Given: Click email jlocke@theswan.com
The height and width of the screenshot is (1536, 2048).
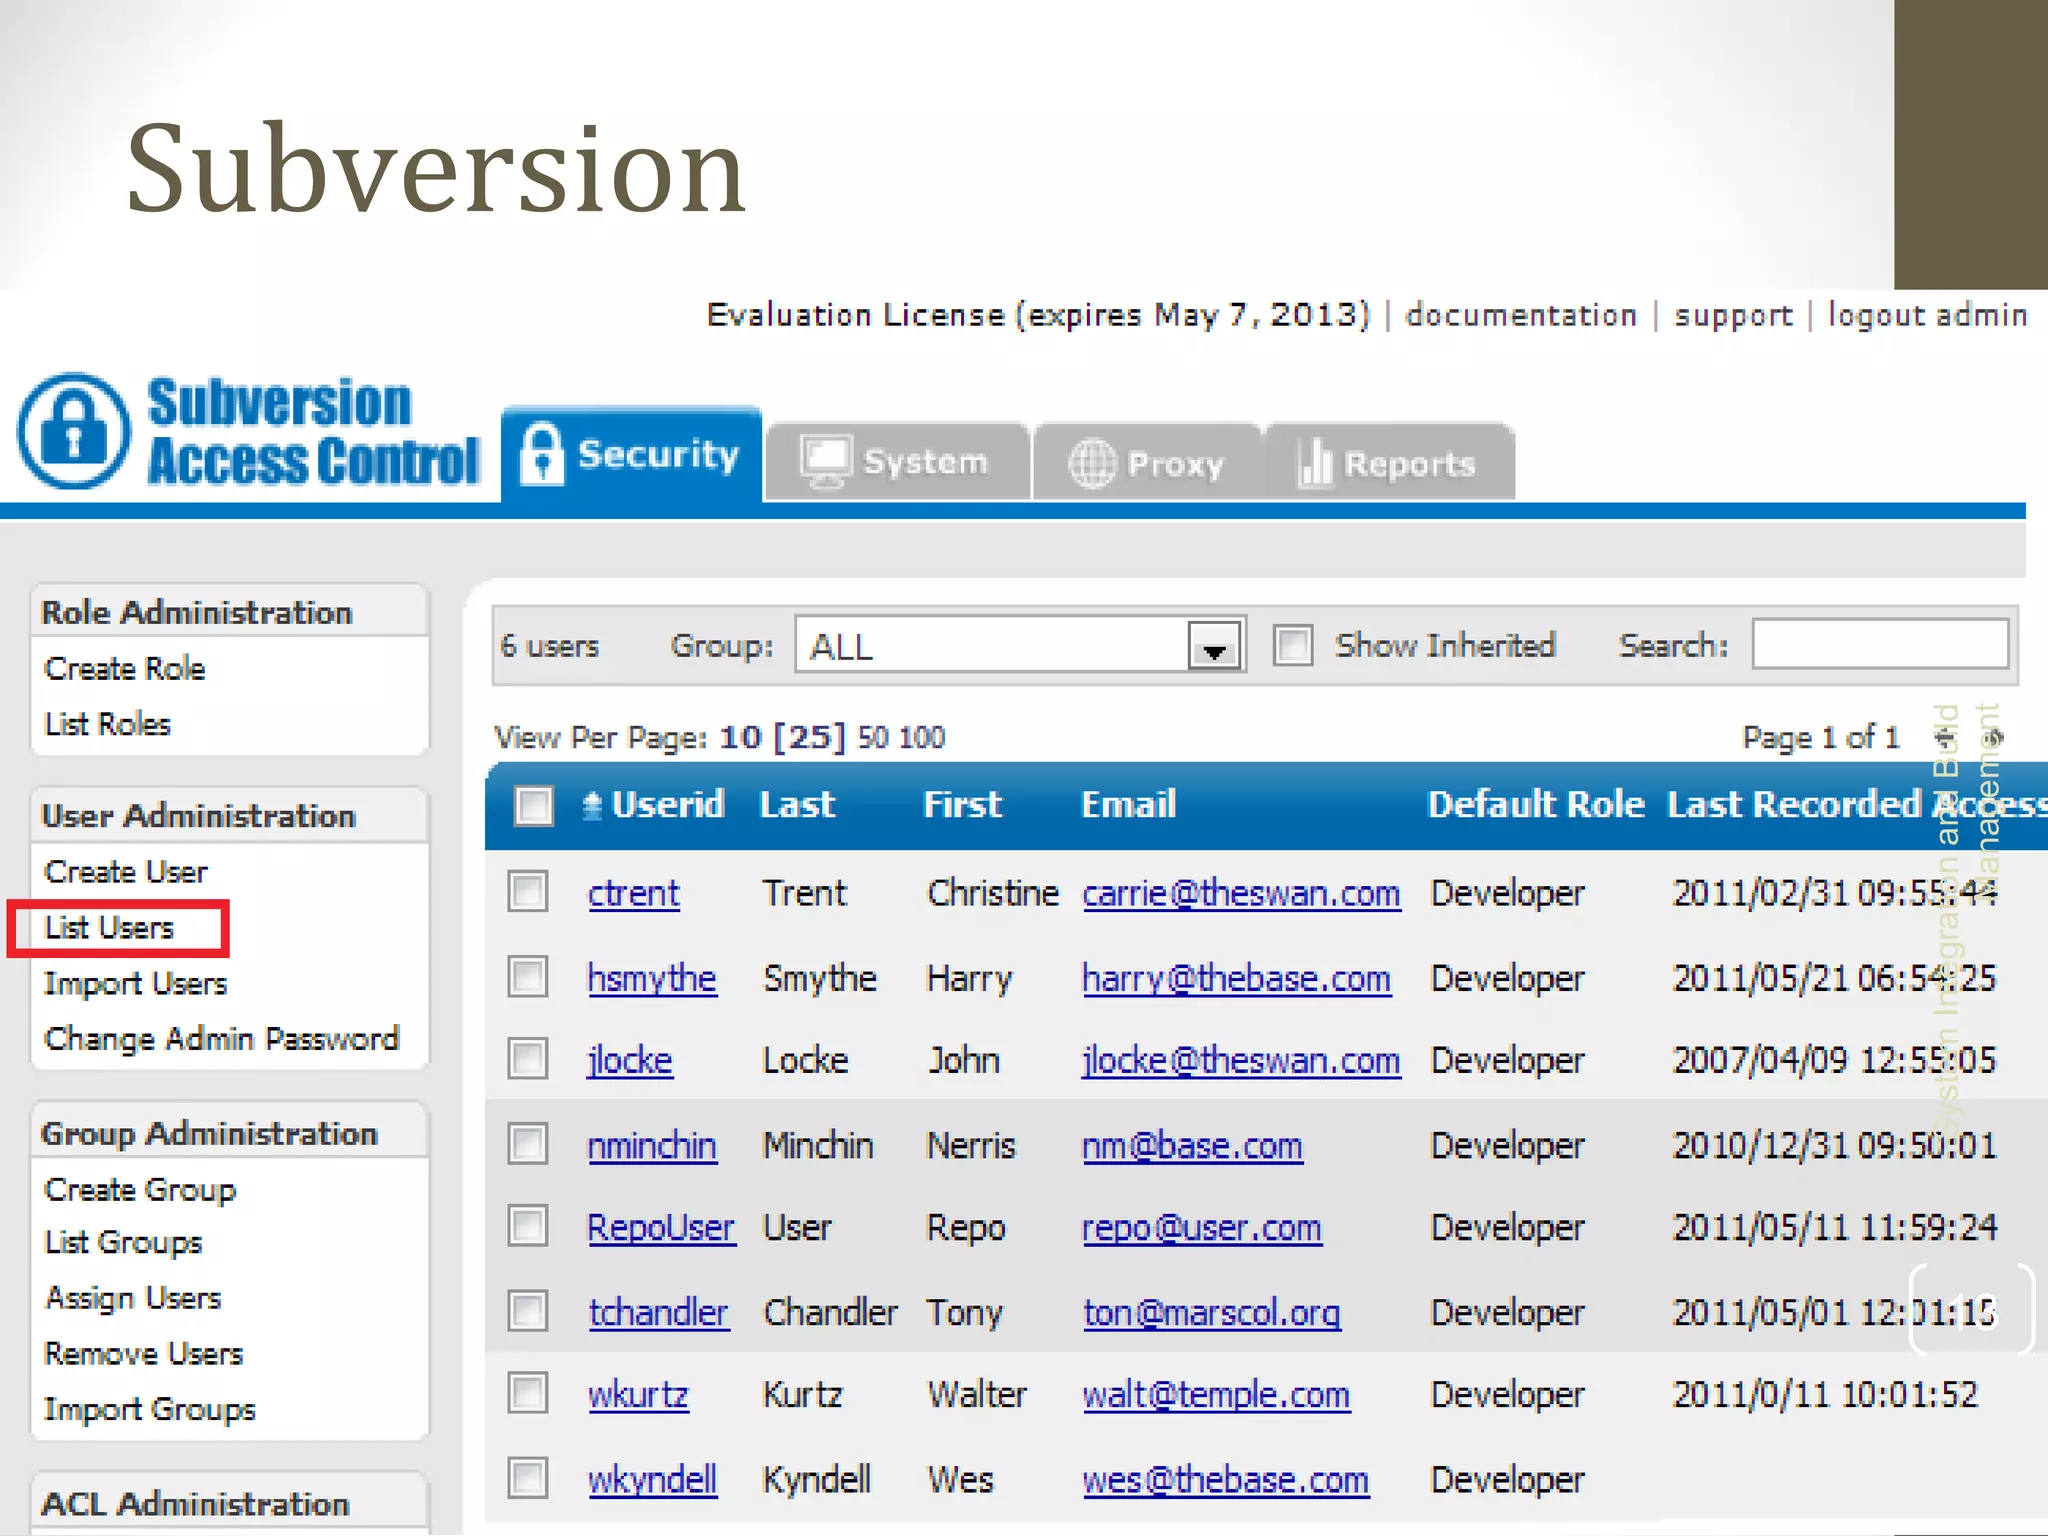Looking at the screenshot, I should (x=1241, y=1060).
